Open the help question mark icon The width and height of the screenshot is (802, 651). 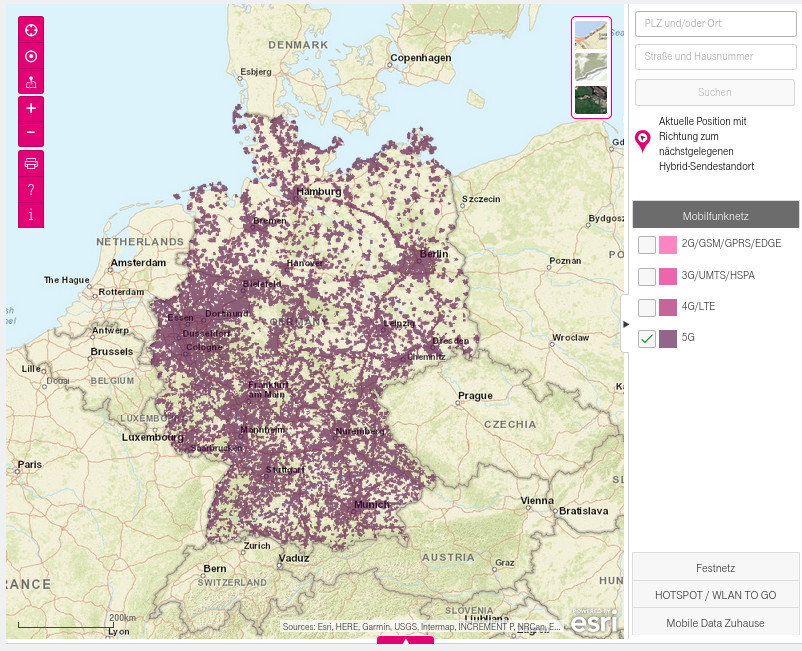(30, 190)
